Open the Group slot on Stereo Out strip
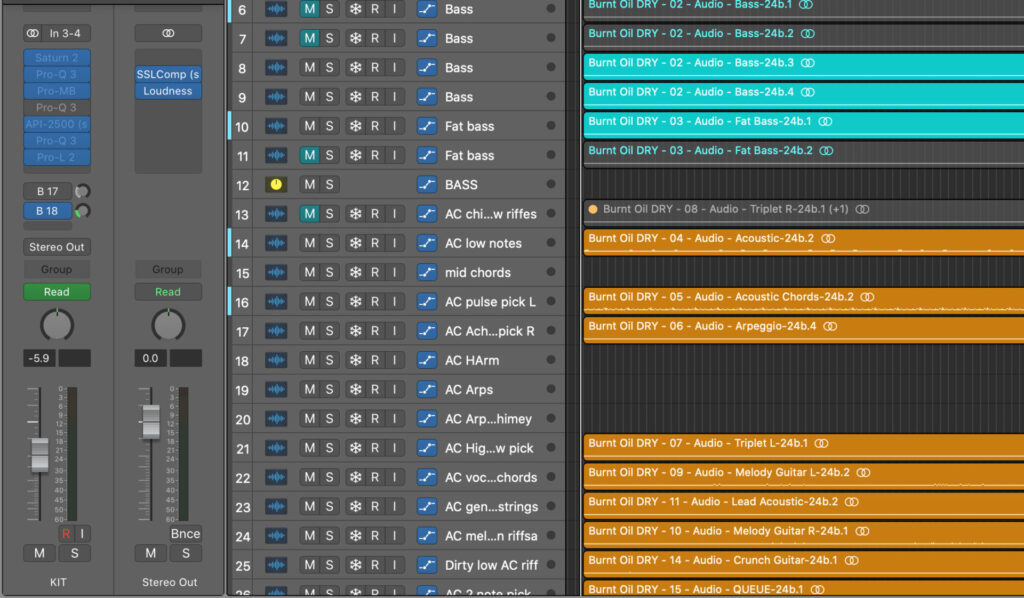 click(x=168, y=270)
